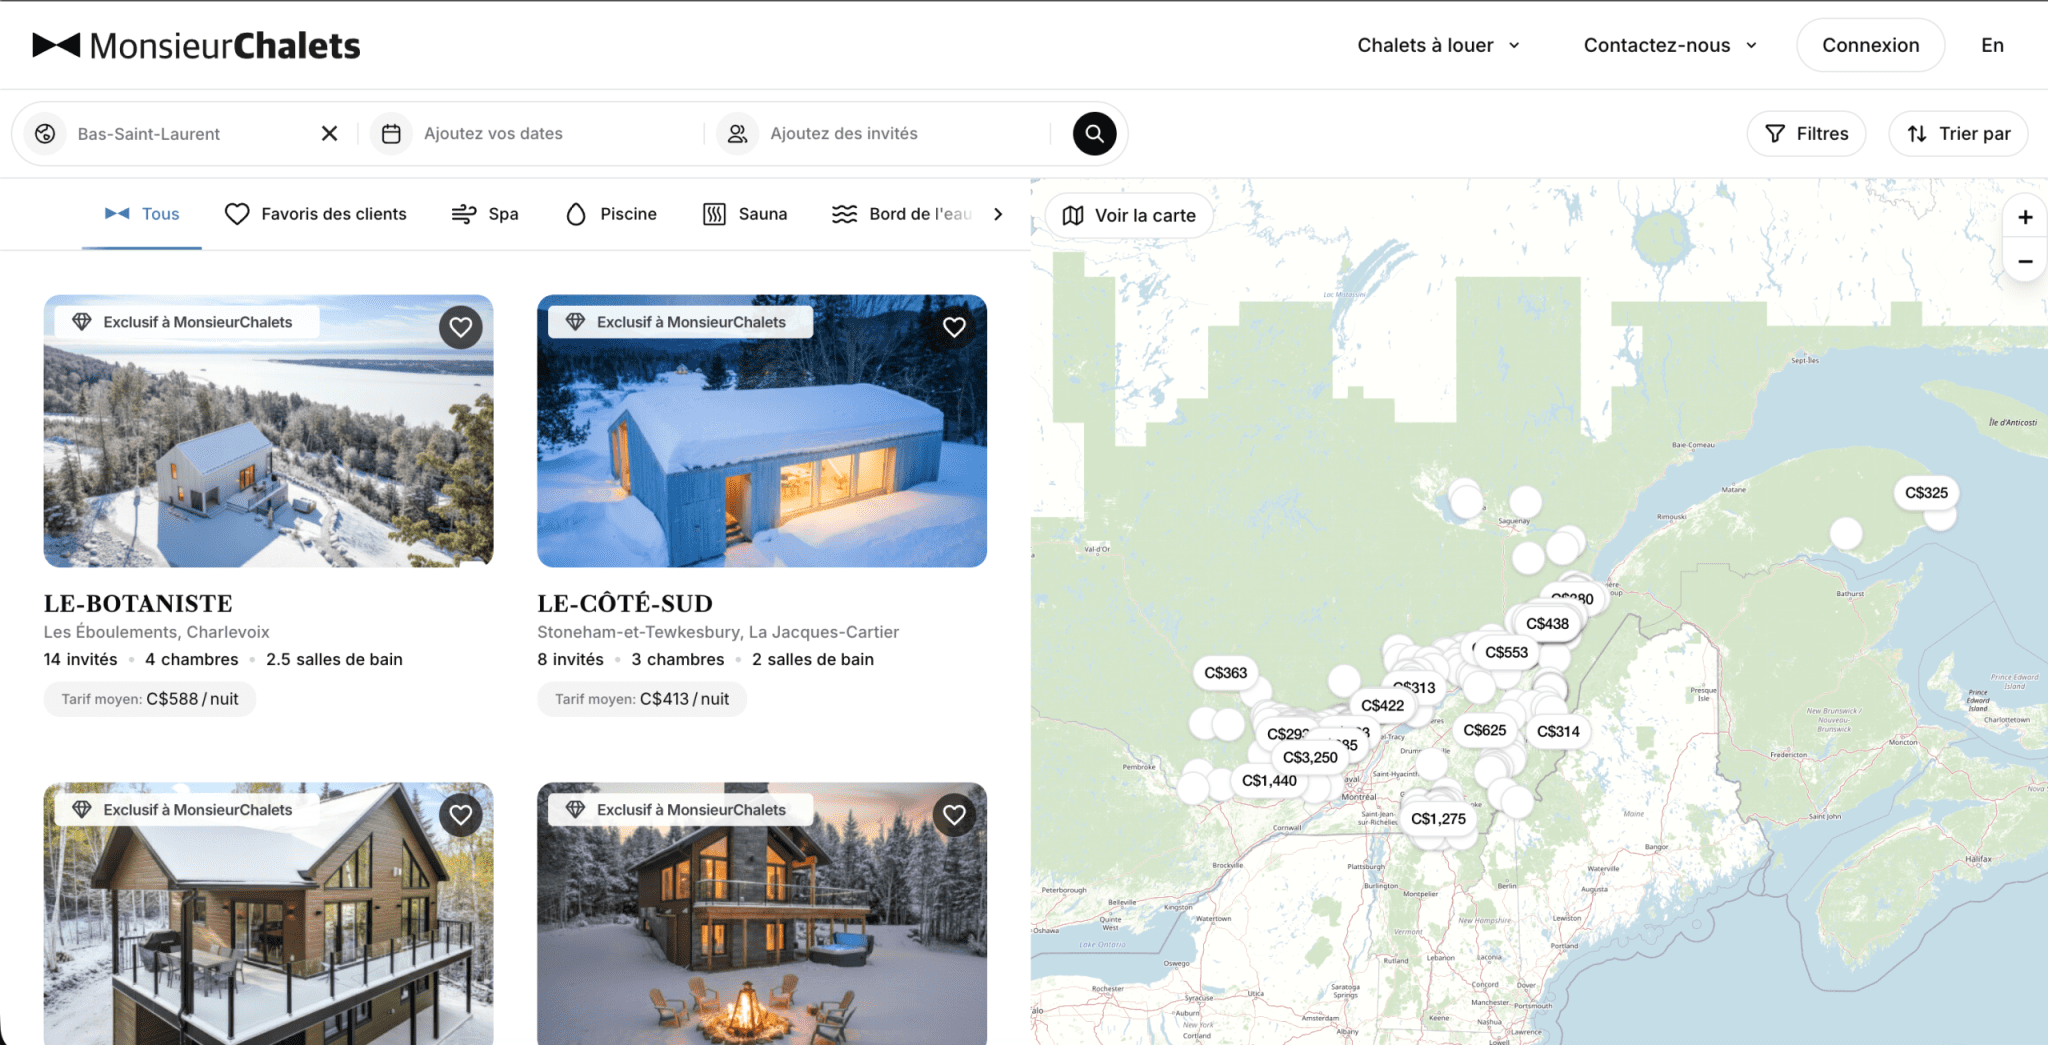Viewport: 2048px width, 1045px height.
Task: Expand the Chalets à louer menu
Action: pyautogui.click(x=1438, y=45)
